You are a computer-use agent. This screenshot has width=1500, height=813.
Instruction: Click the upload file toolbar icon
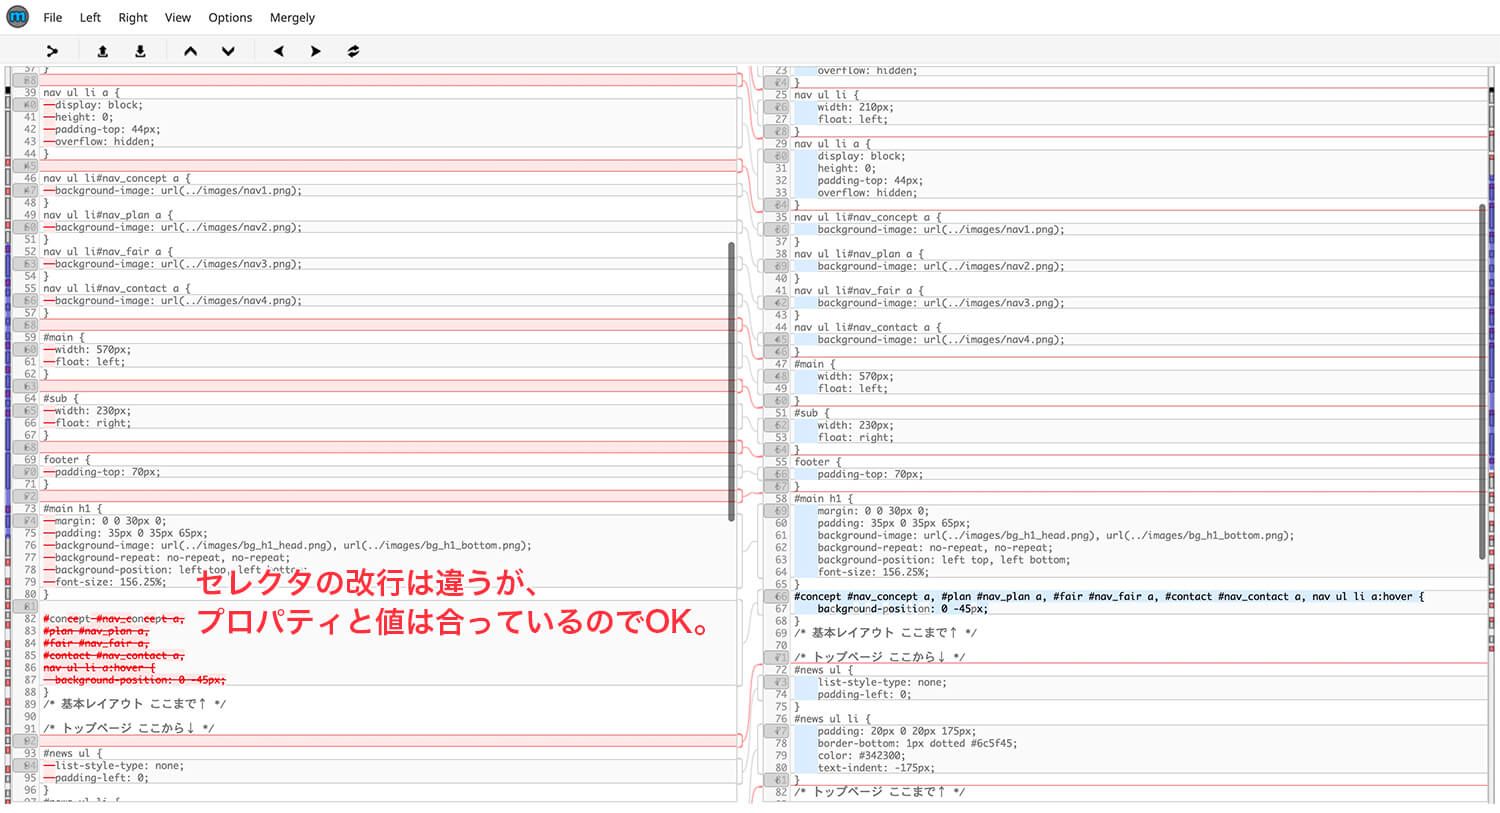click(x=102, y=51)
